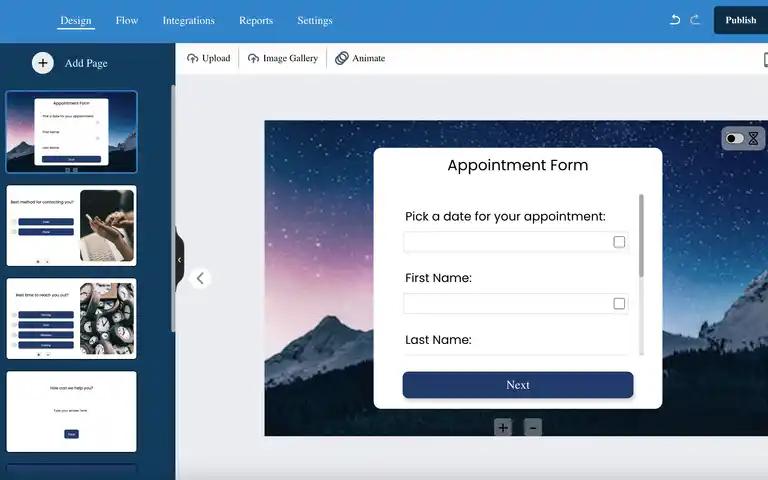Click the plus button below the form
768x480 pixels.
point(503,427)
